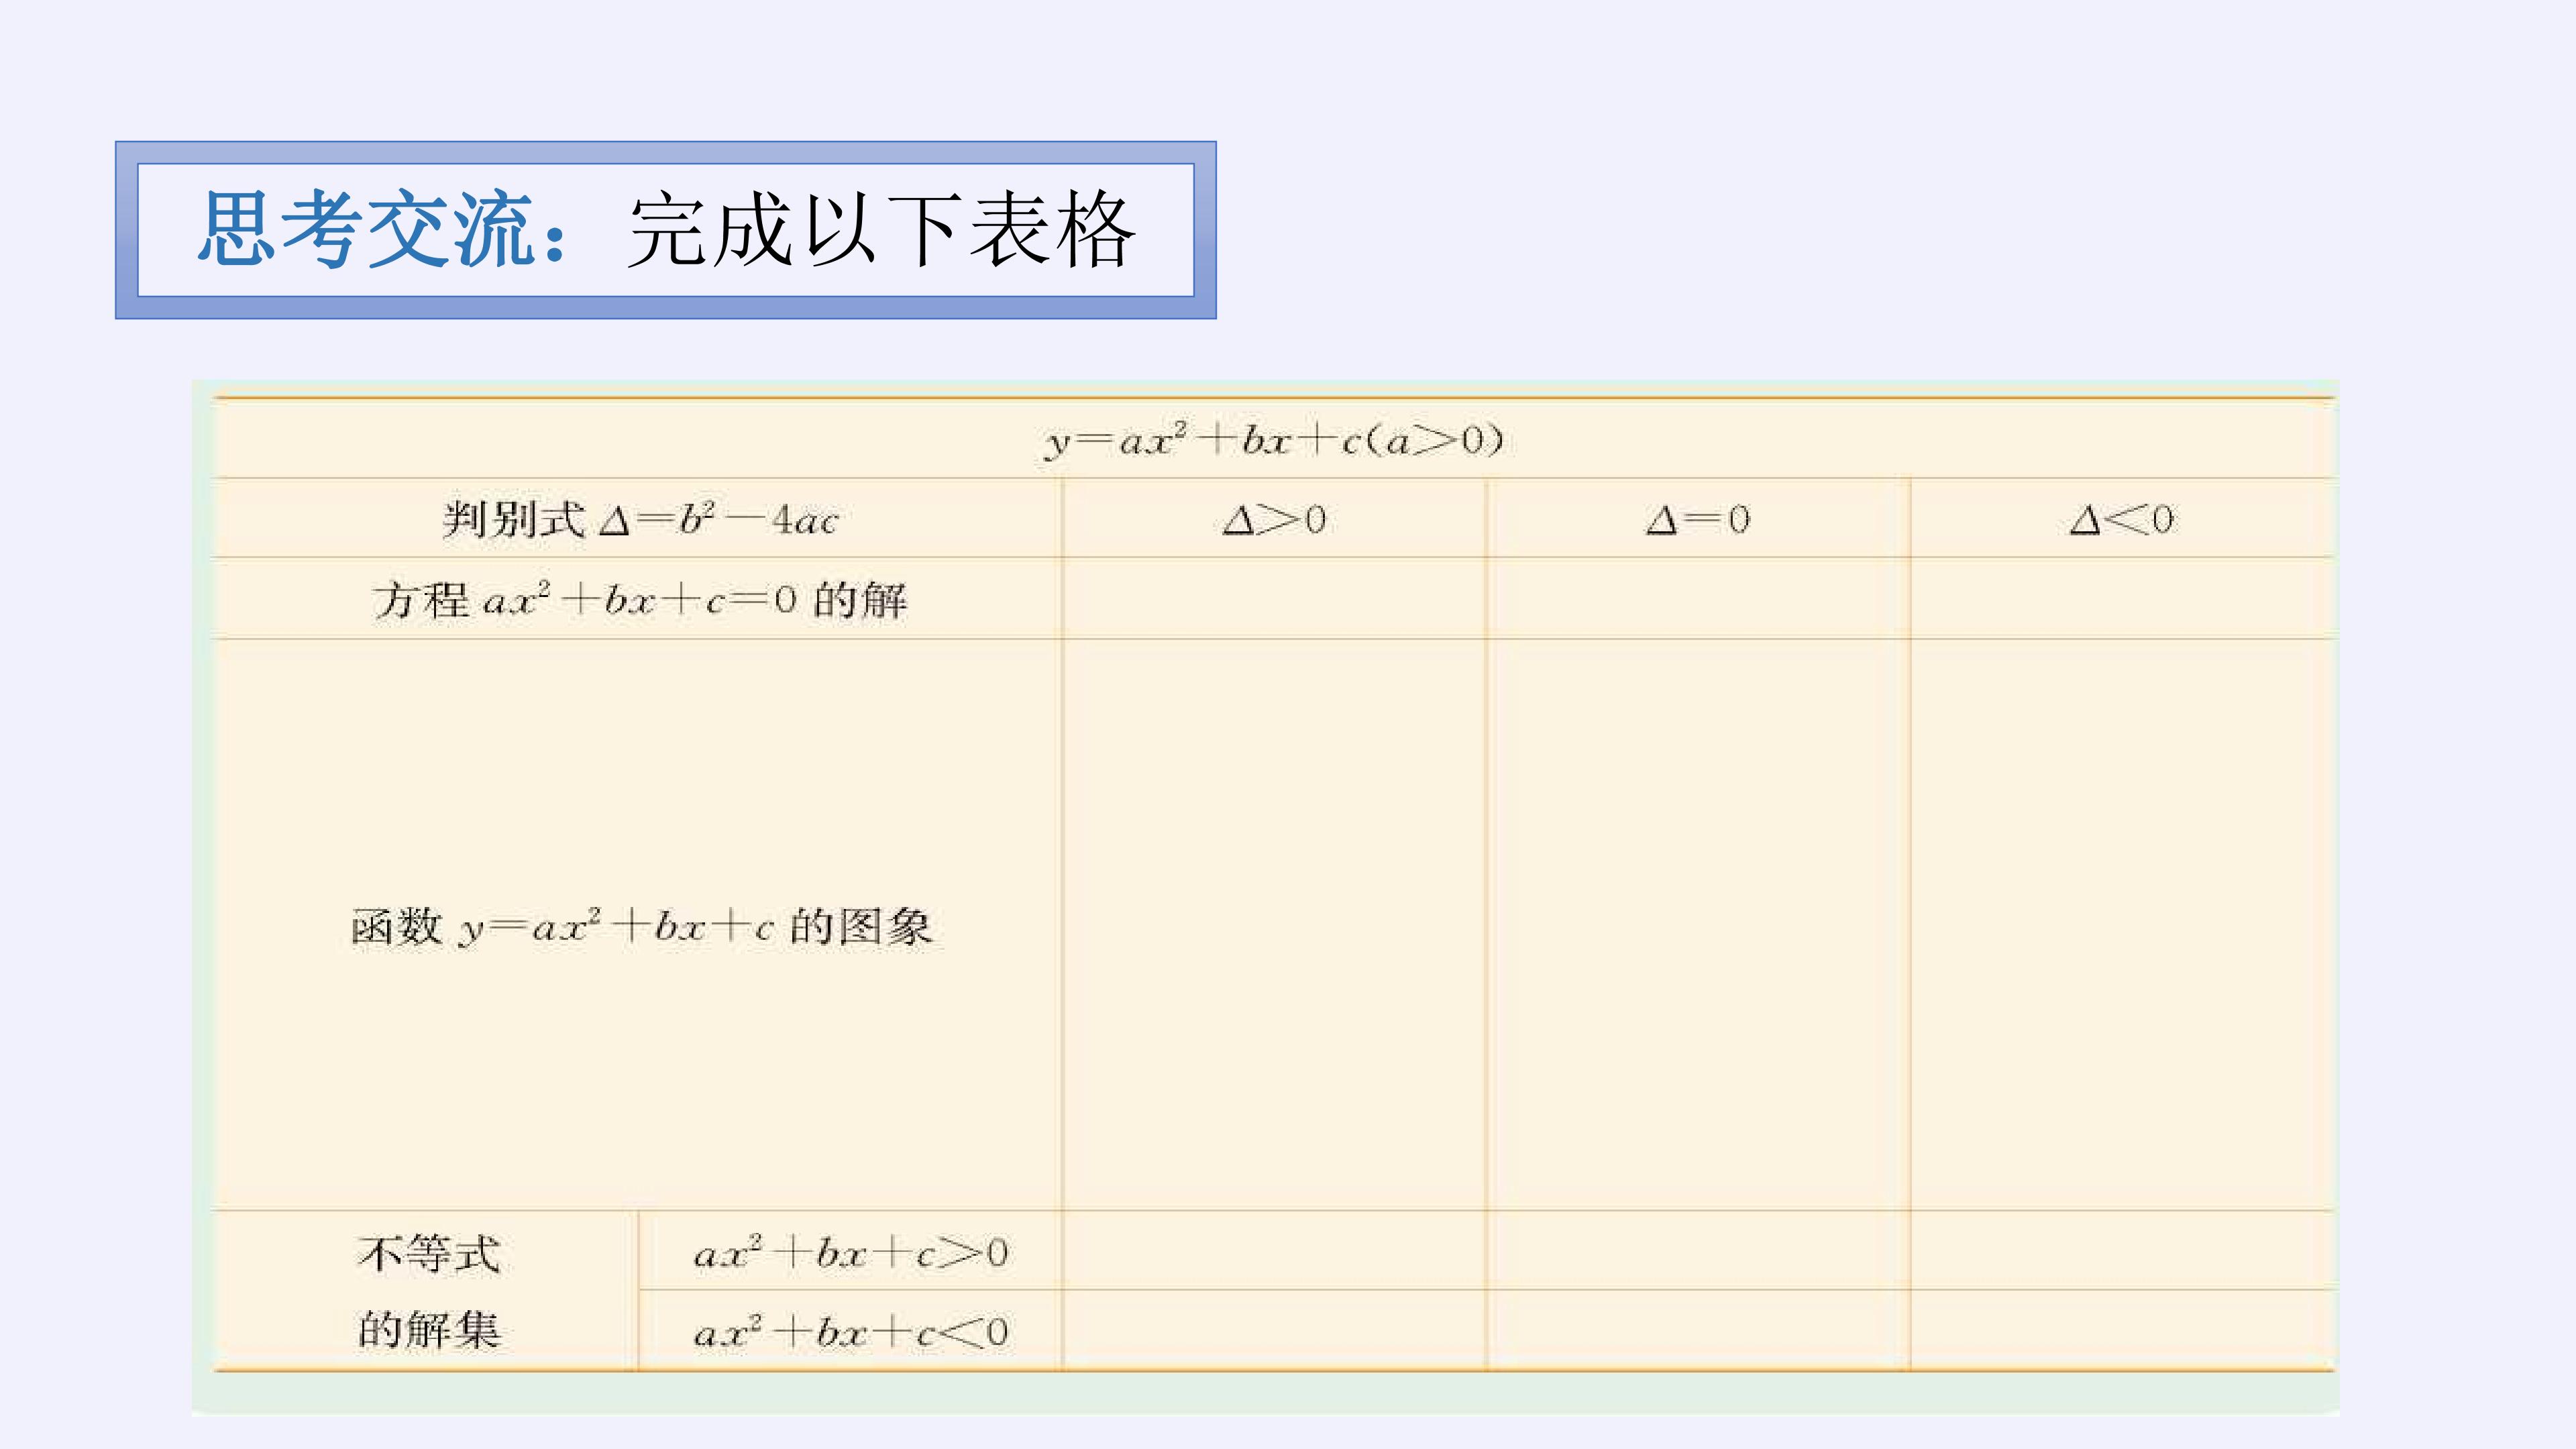2576x1449 pixels.
Task: Click ax²+bx+c>0 answer cell under Δ>0
Action: [1274, 1251]
